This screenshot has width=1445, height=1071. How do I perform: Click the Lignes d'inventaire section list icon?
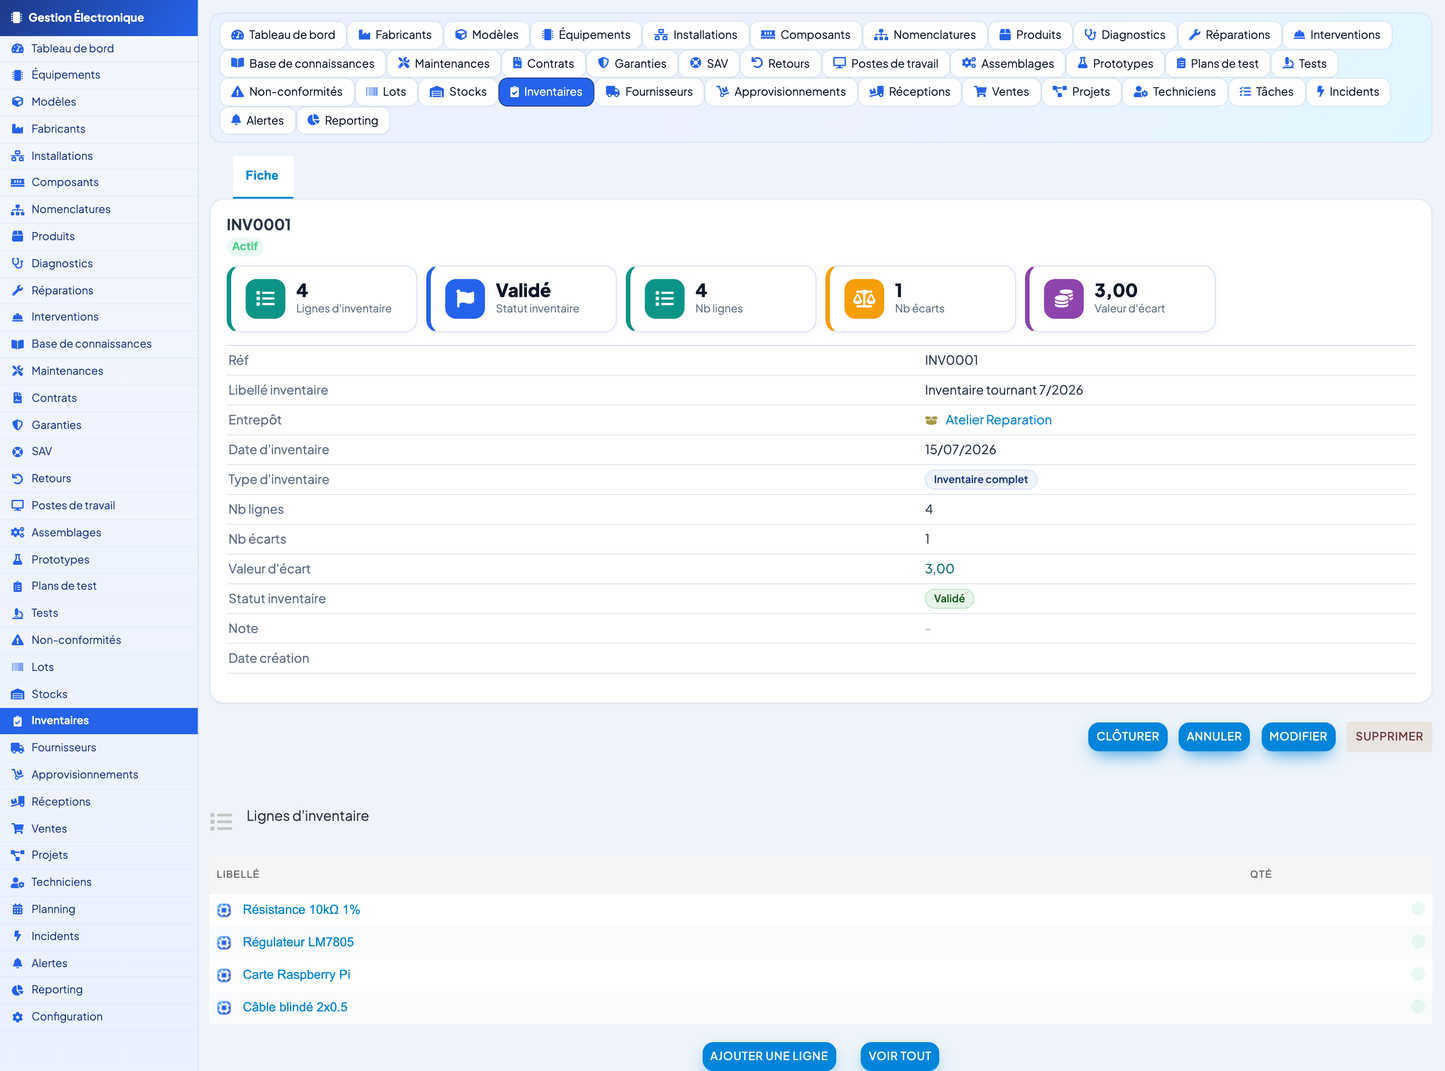point(221,822)
